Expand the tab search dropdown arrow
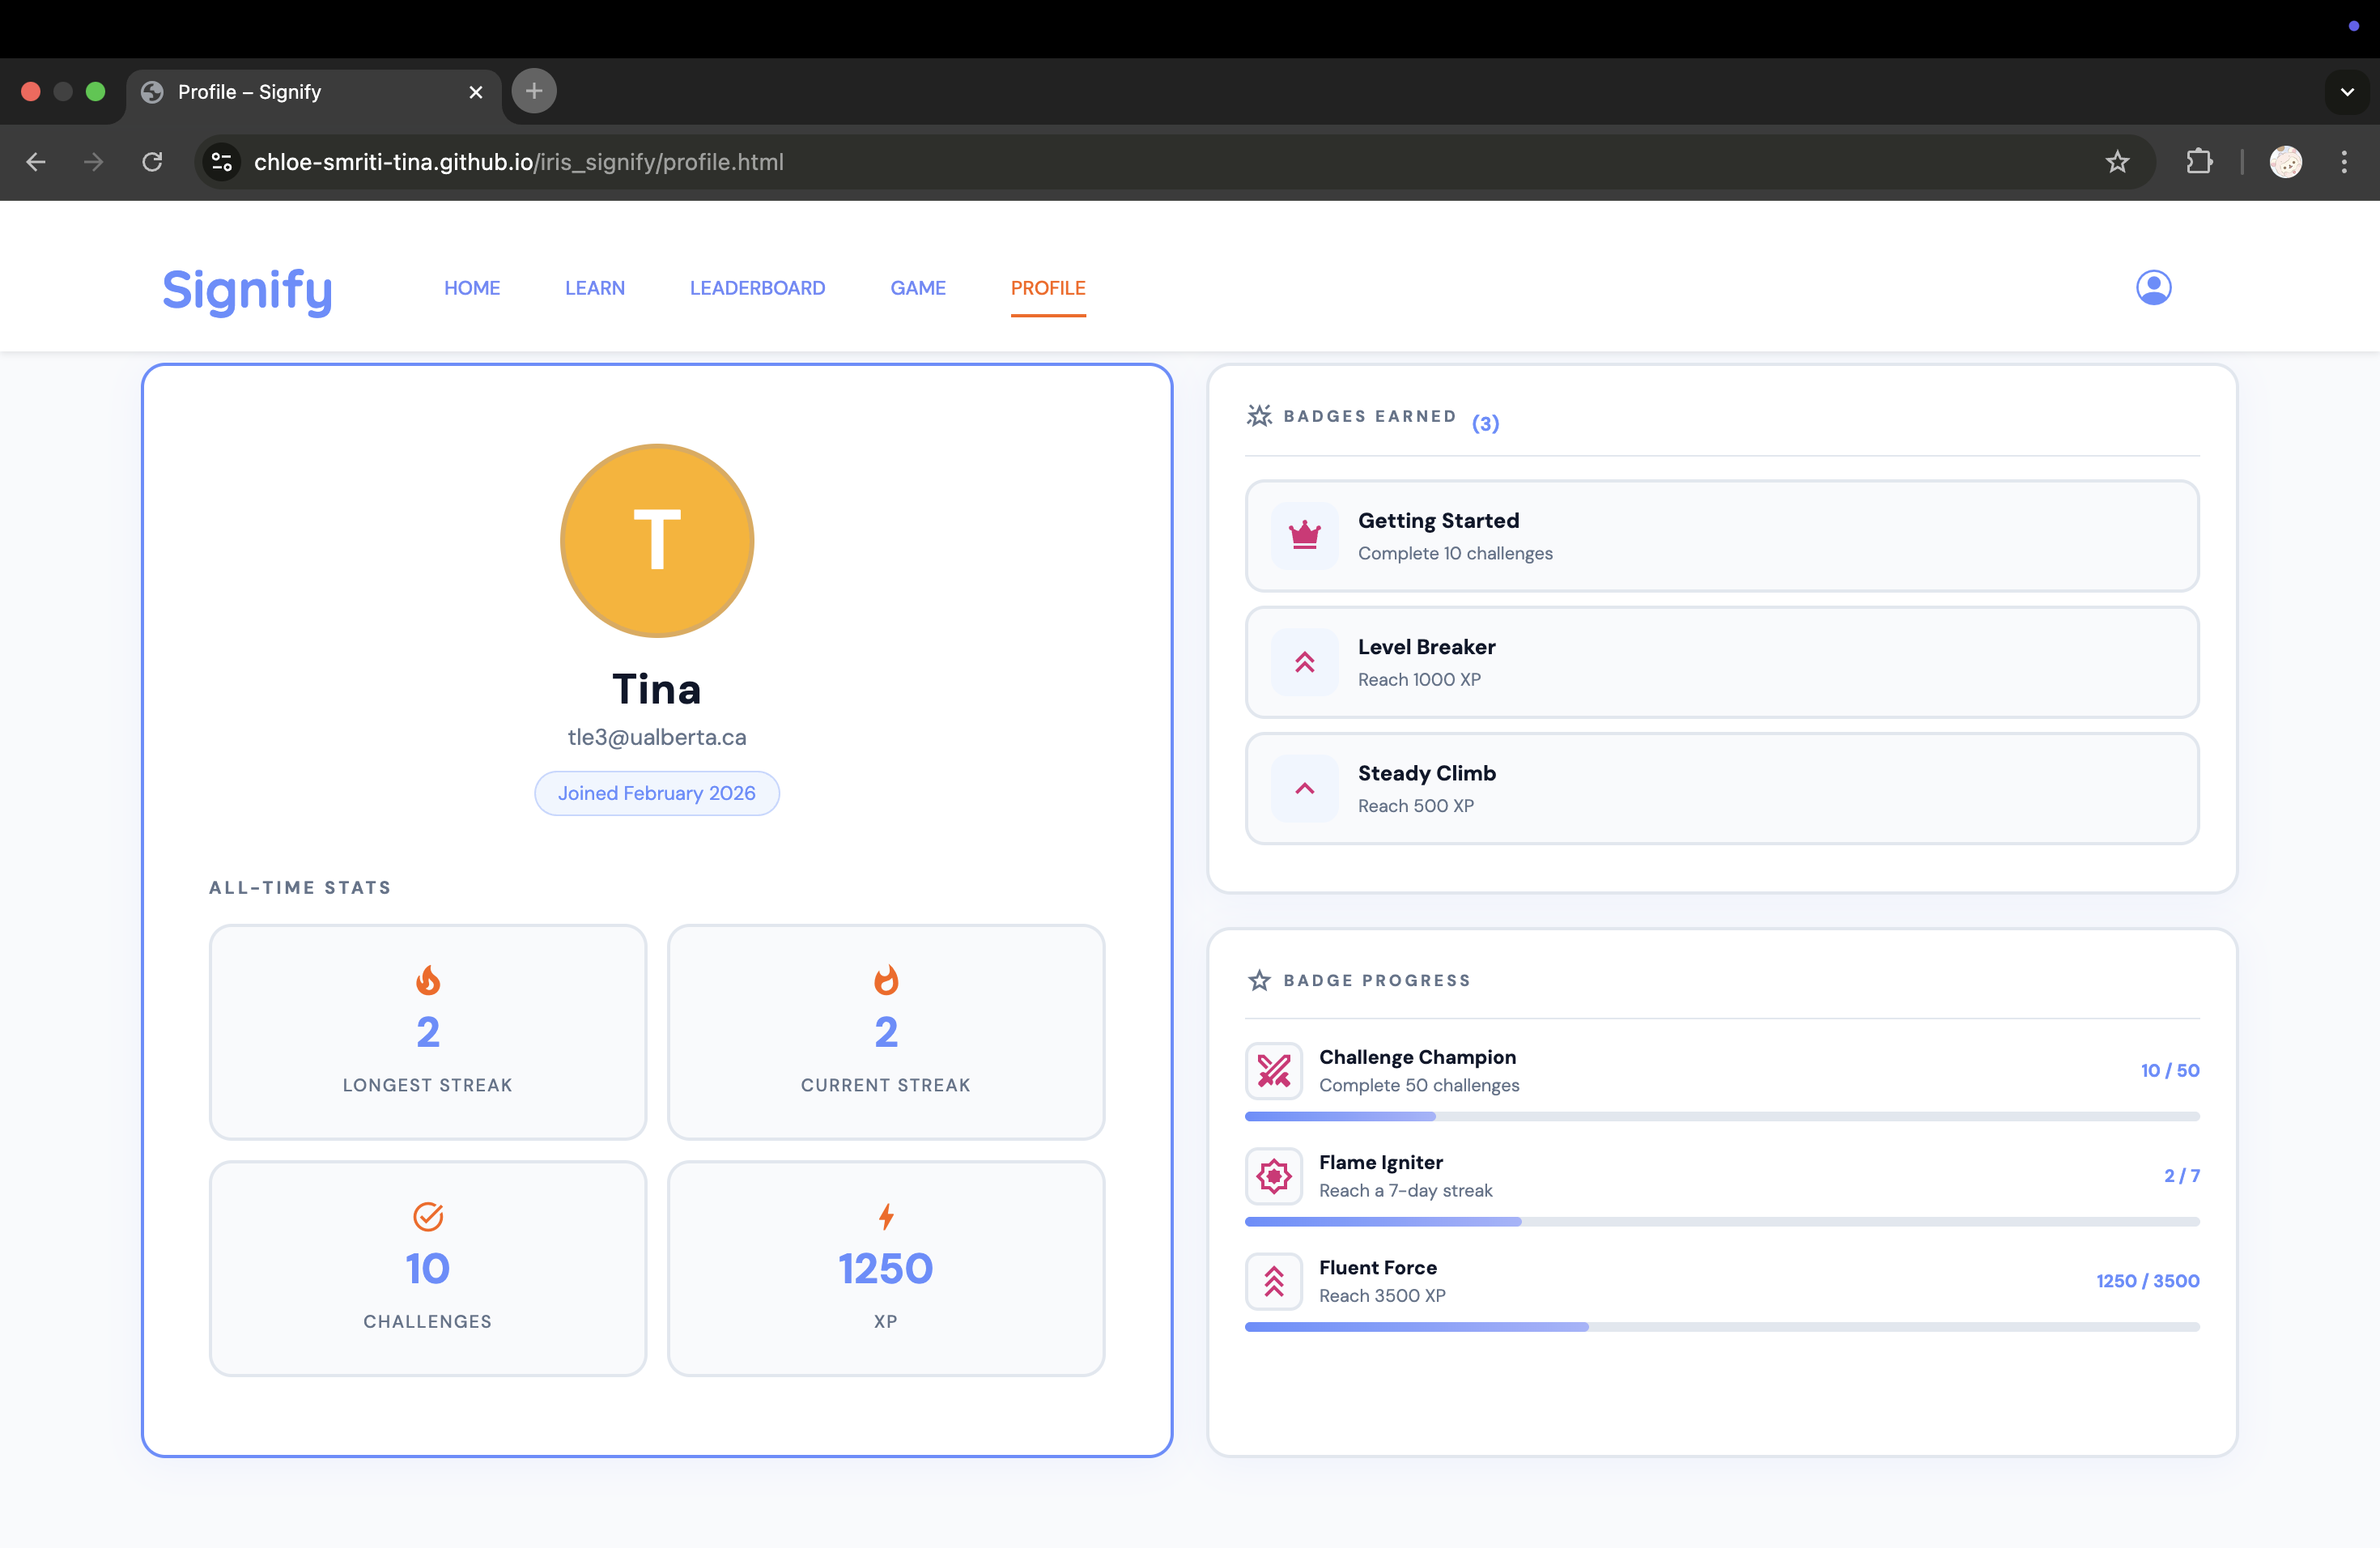This screenshot has width=2380, height=1548. pyautogui.click(x=2346, y=92)
